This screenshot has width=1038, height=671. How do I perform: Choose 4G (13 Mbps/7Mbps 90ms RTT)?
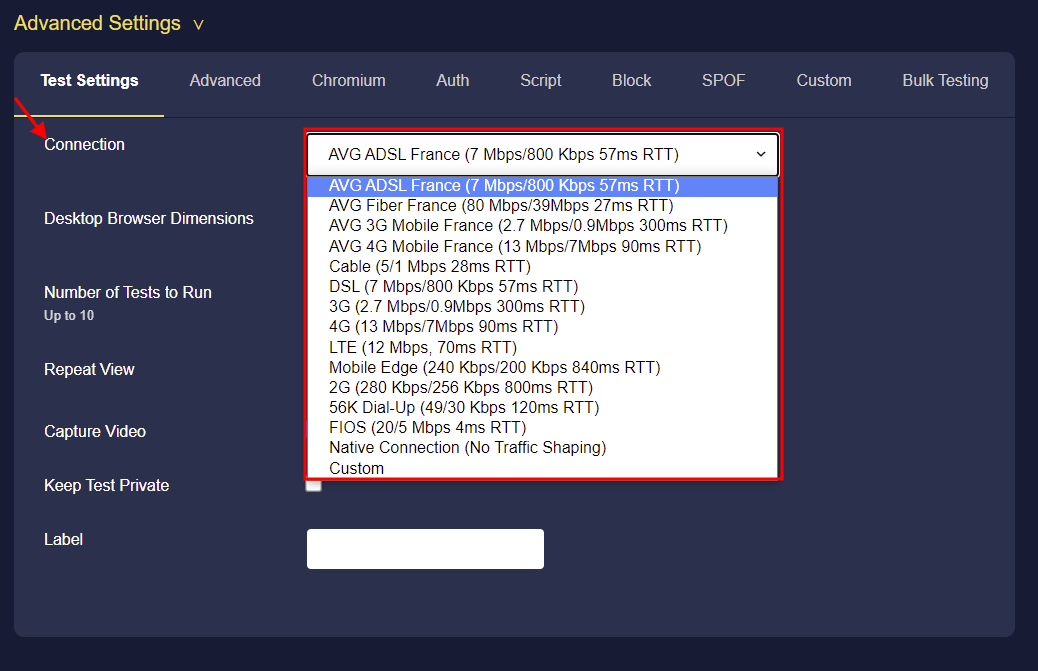point(543,327)
